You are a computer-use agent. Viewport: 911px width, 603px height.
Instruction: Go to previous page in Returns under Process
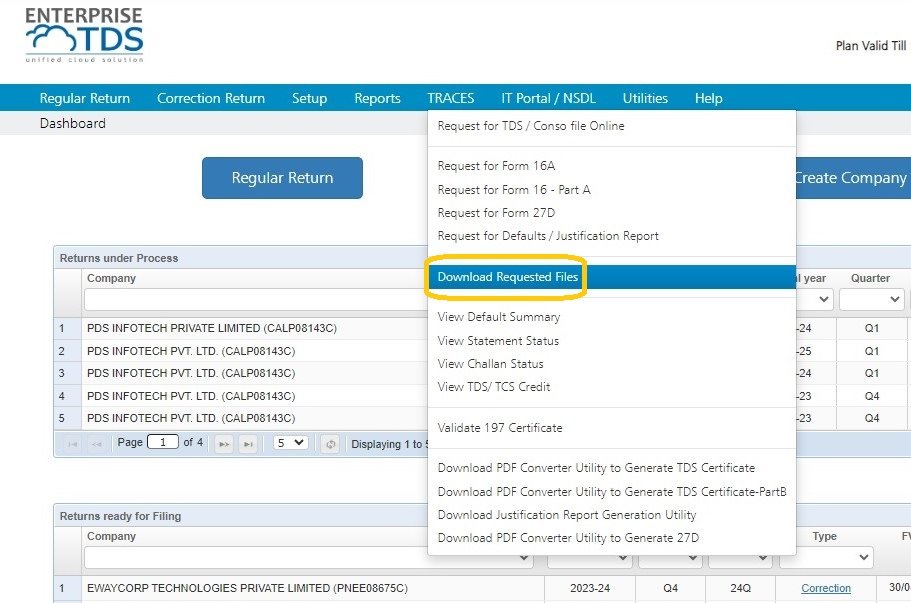point(96,444)
